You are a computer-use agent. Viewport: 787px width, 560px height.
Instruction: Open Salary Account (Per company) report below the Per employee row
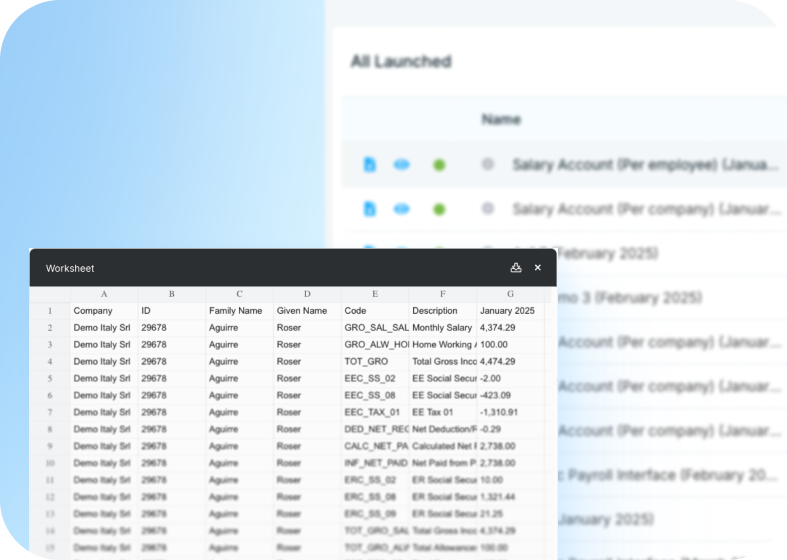click(564, 209)
